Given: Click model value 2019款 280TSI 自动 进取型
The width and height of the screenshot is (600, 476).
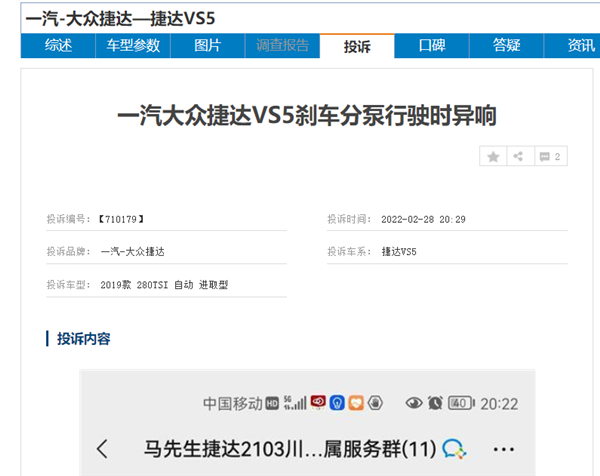Looking at the screenshot, I should pyautogui.click(x=164, y=285).
